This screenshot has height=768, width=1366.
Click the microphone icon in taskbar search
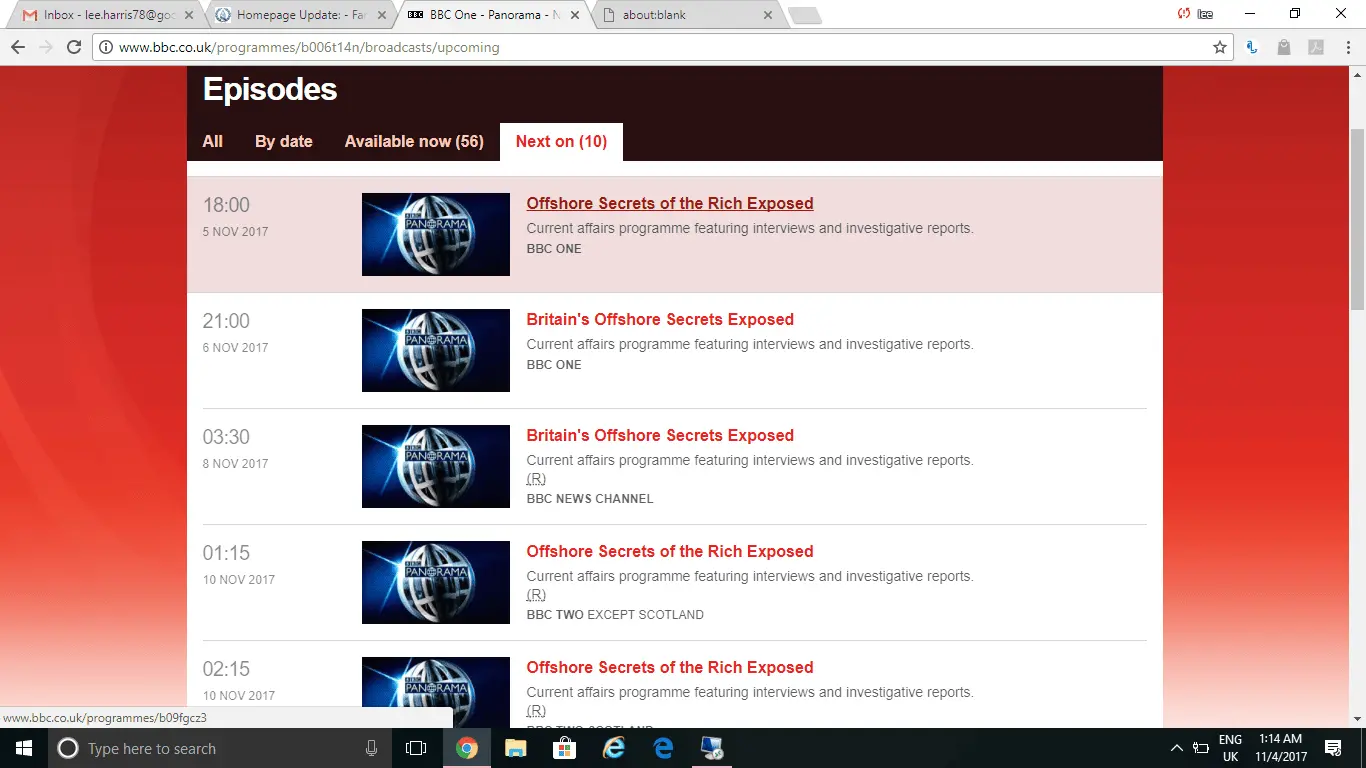[x=371, y=748]
